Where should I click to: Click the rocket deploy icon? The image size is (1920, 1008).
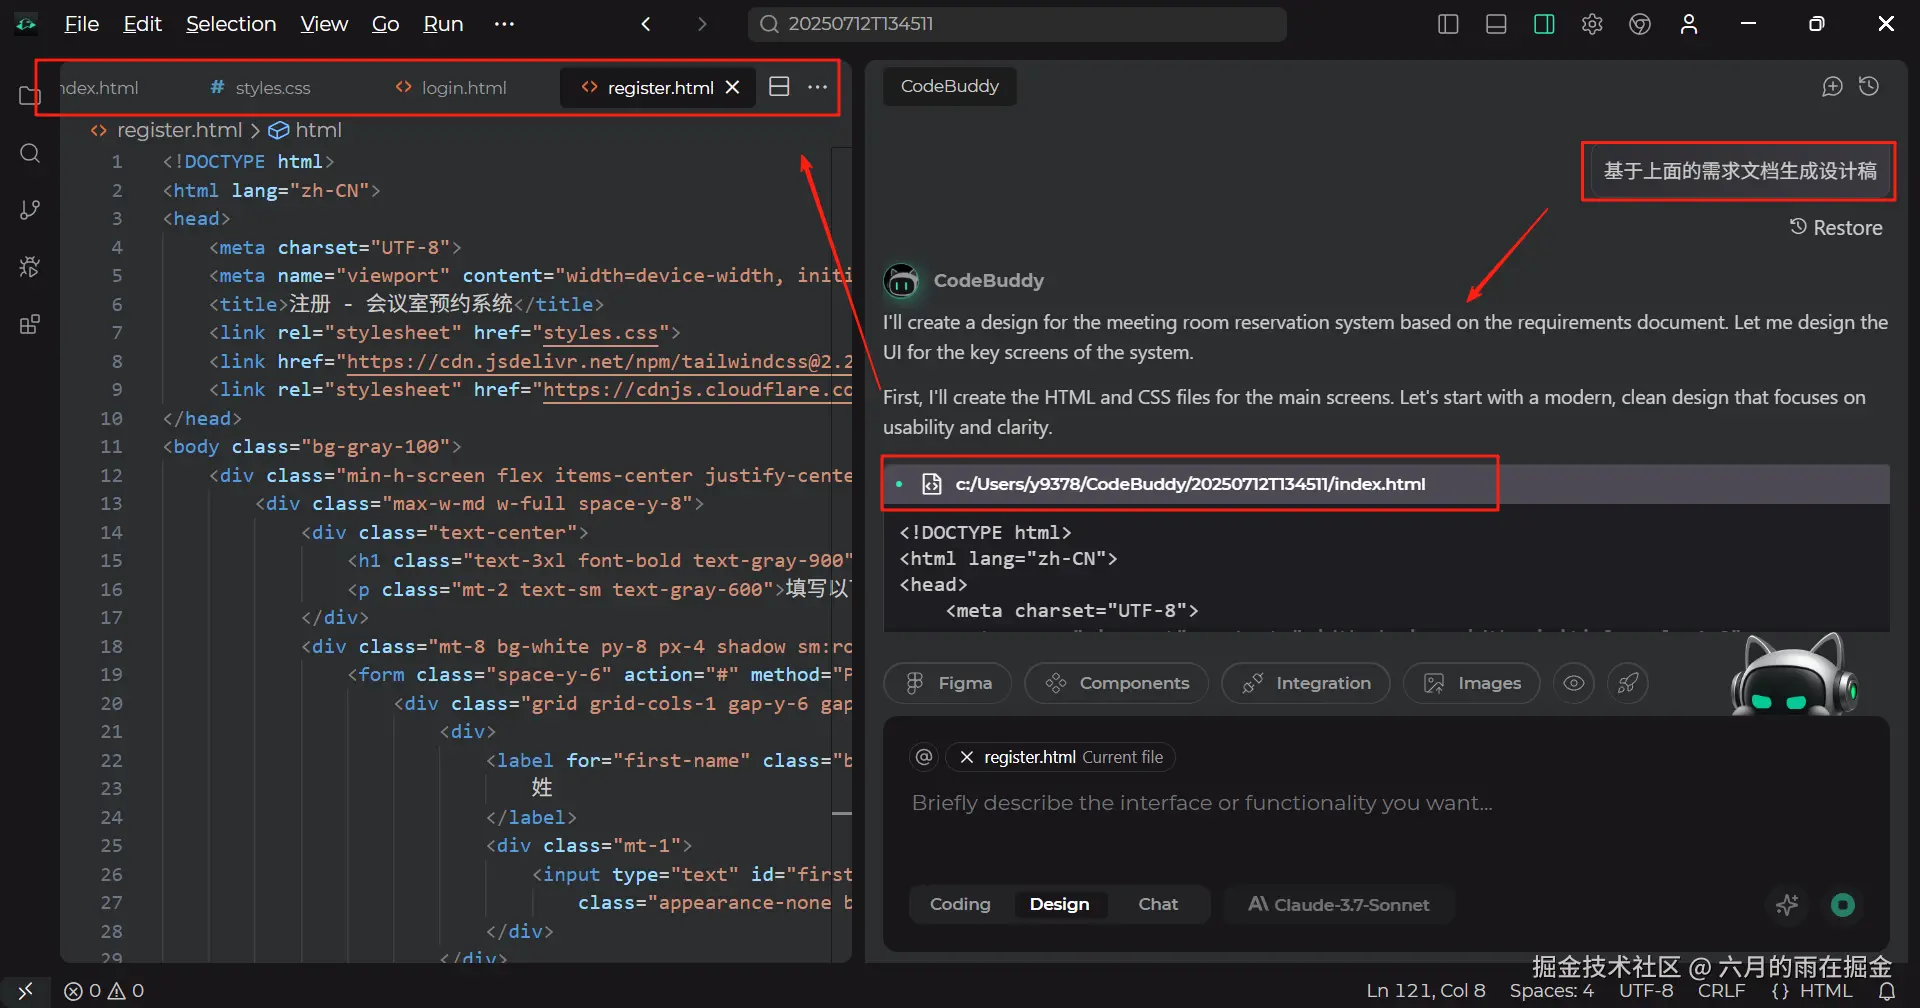1628,683
